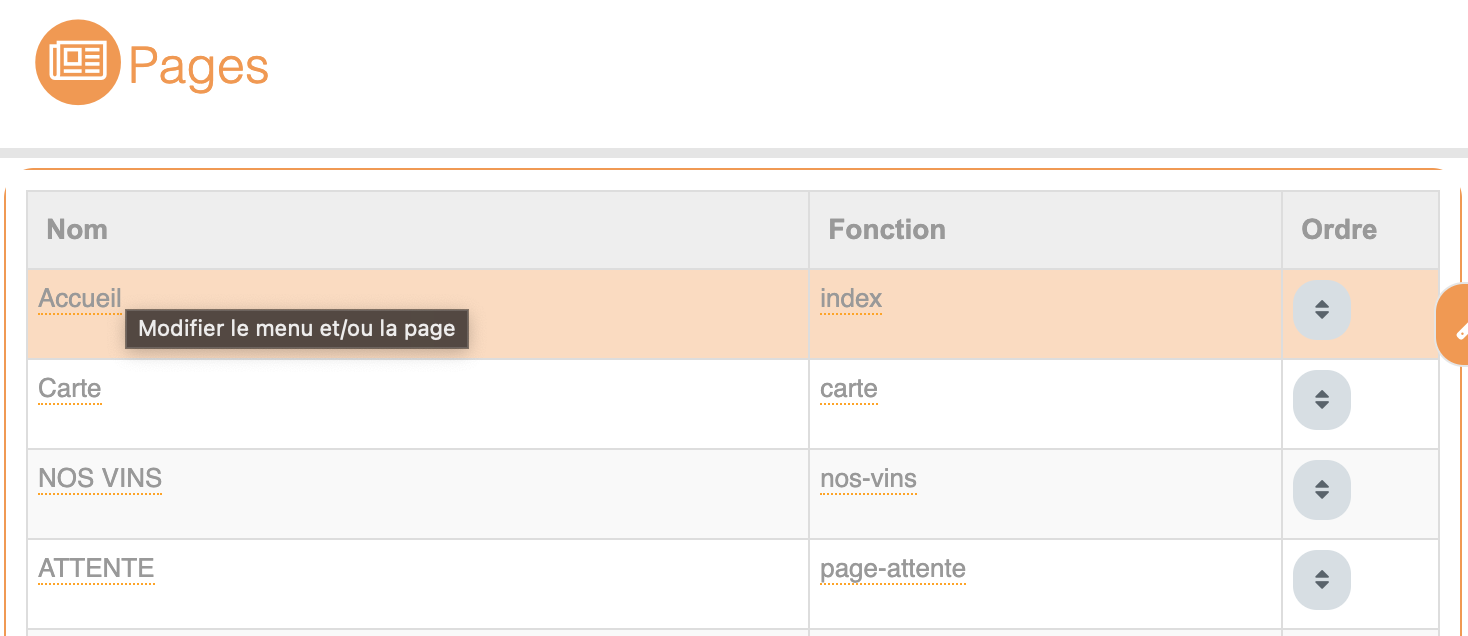Open the ATTENTE page link
1468x636 pixels.
point(96,569)
